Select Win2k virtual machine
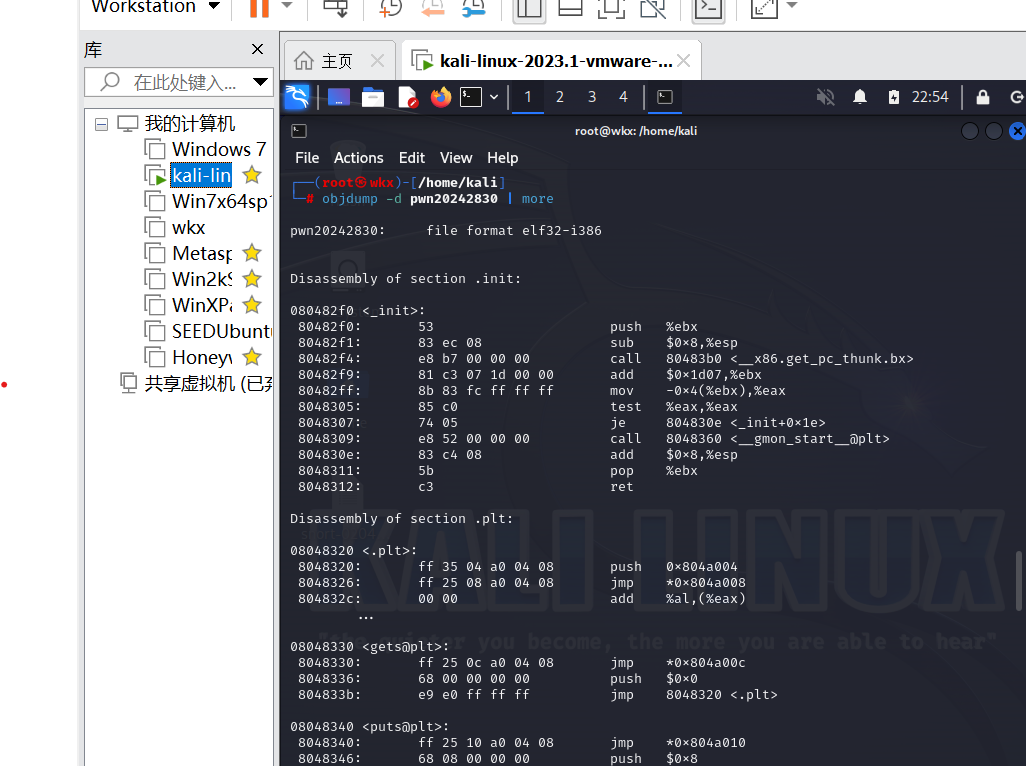Viewport: 1026px width, 766px height. pos(202,279)
